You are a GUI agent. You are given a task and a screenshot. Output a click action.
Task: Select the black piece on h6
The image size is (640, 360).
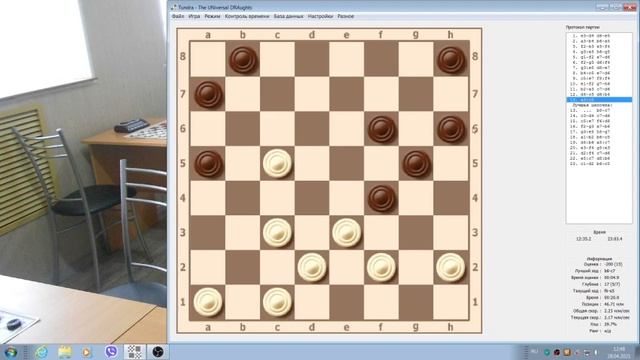point(451,129)
